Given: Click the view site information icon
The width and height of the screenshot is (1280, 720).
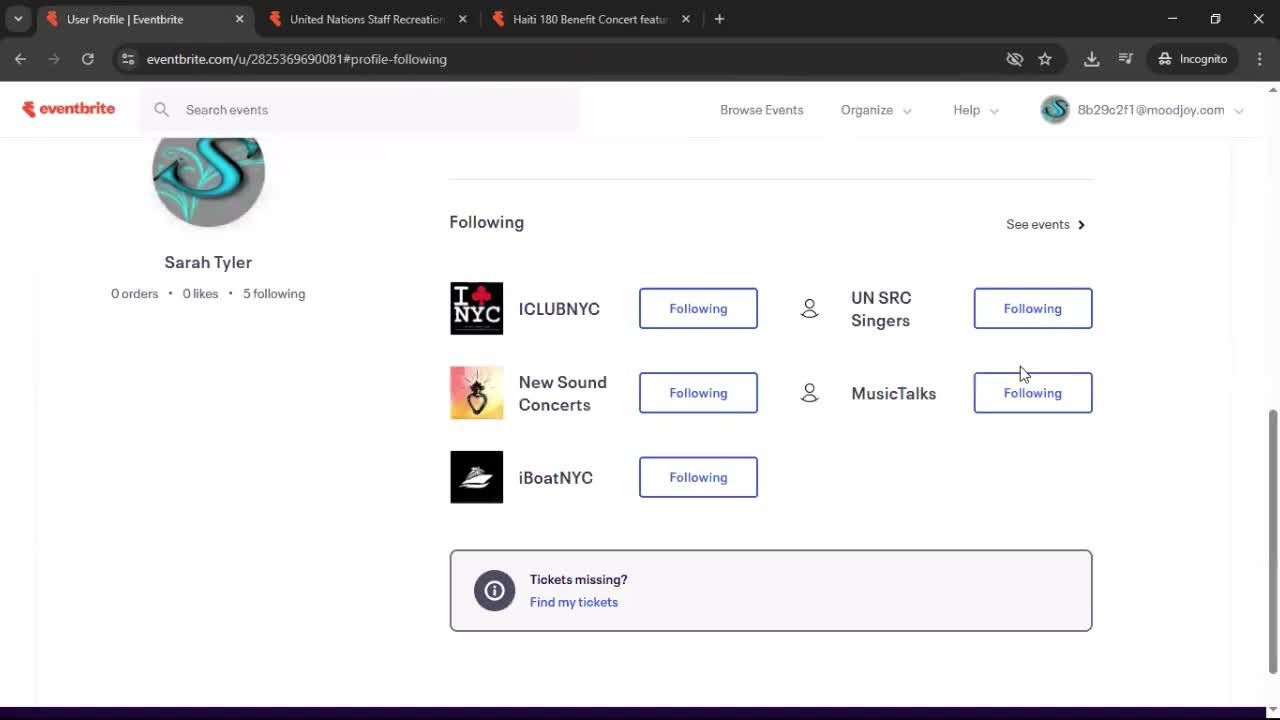Looking at the screenshot, I should (128, 59).
